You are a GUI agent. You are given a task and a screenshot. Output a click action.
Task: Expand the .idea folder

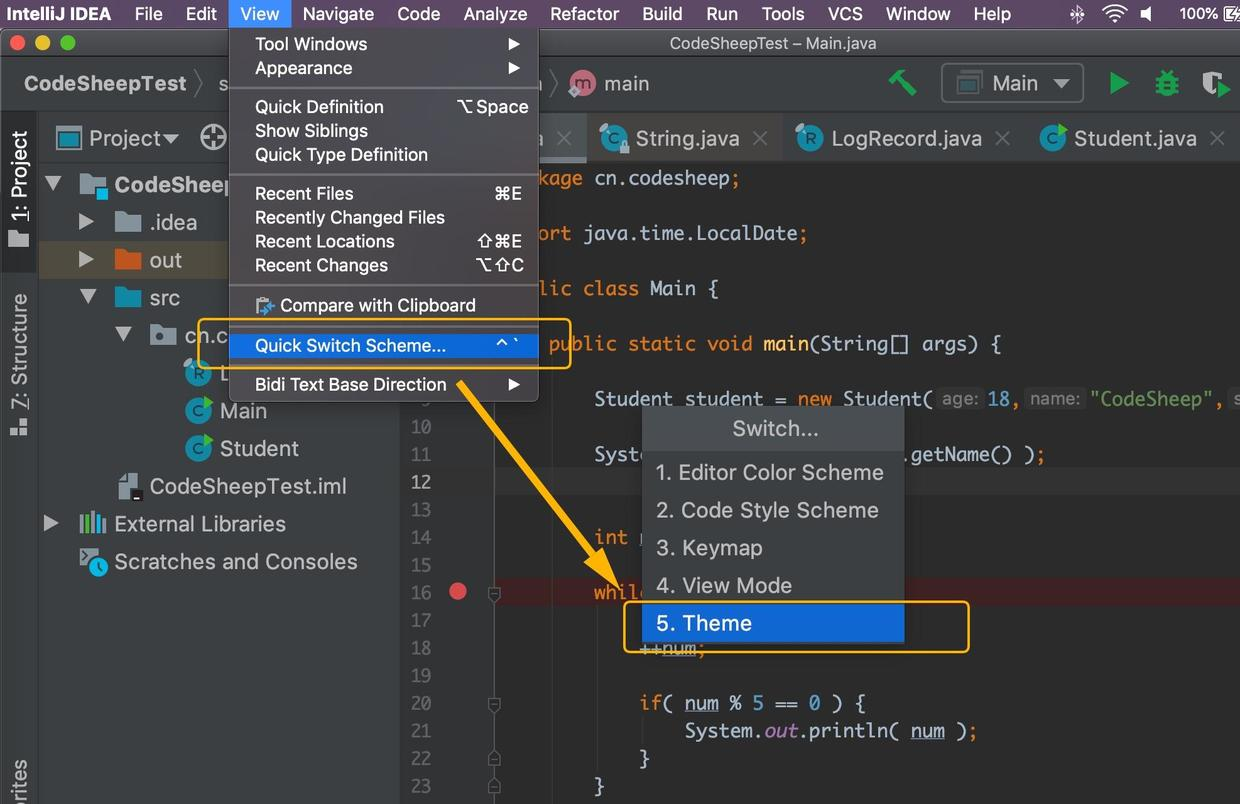pos(86,222)
